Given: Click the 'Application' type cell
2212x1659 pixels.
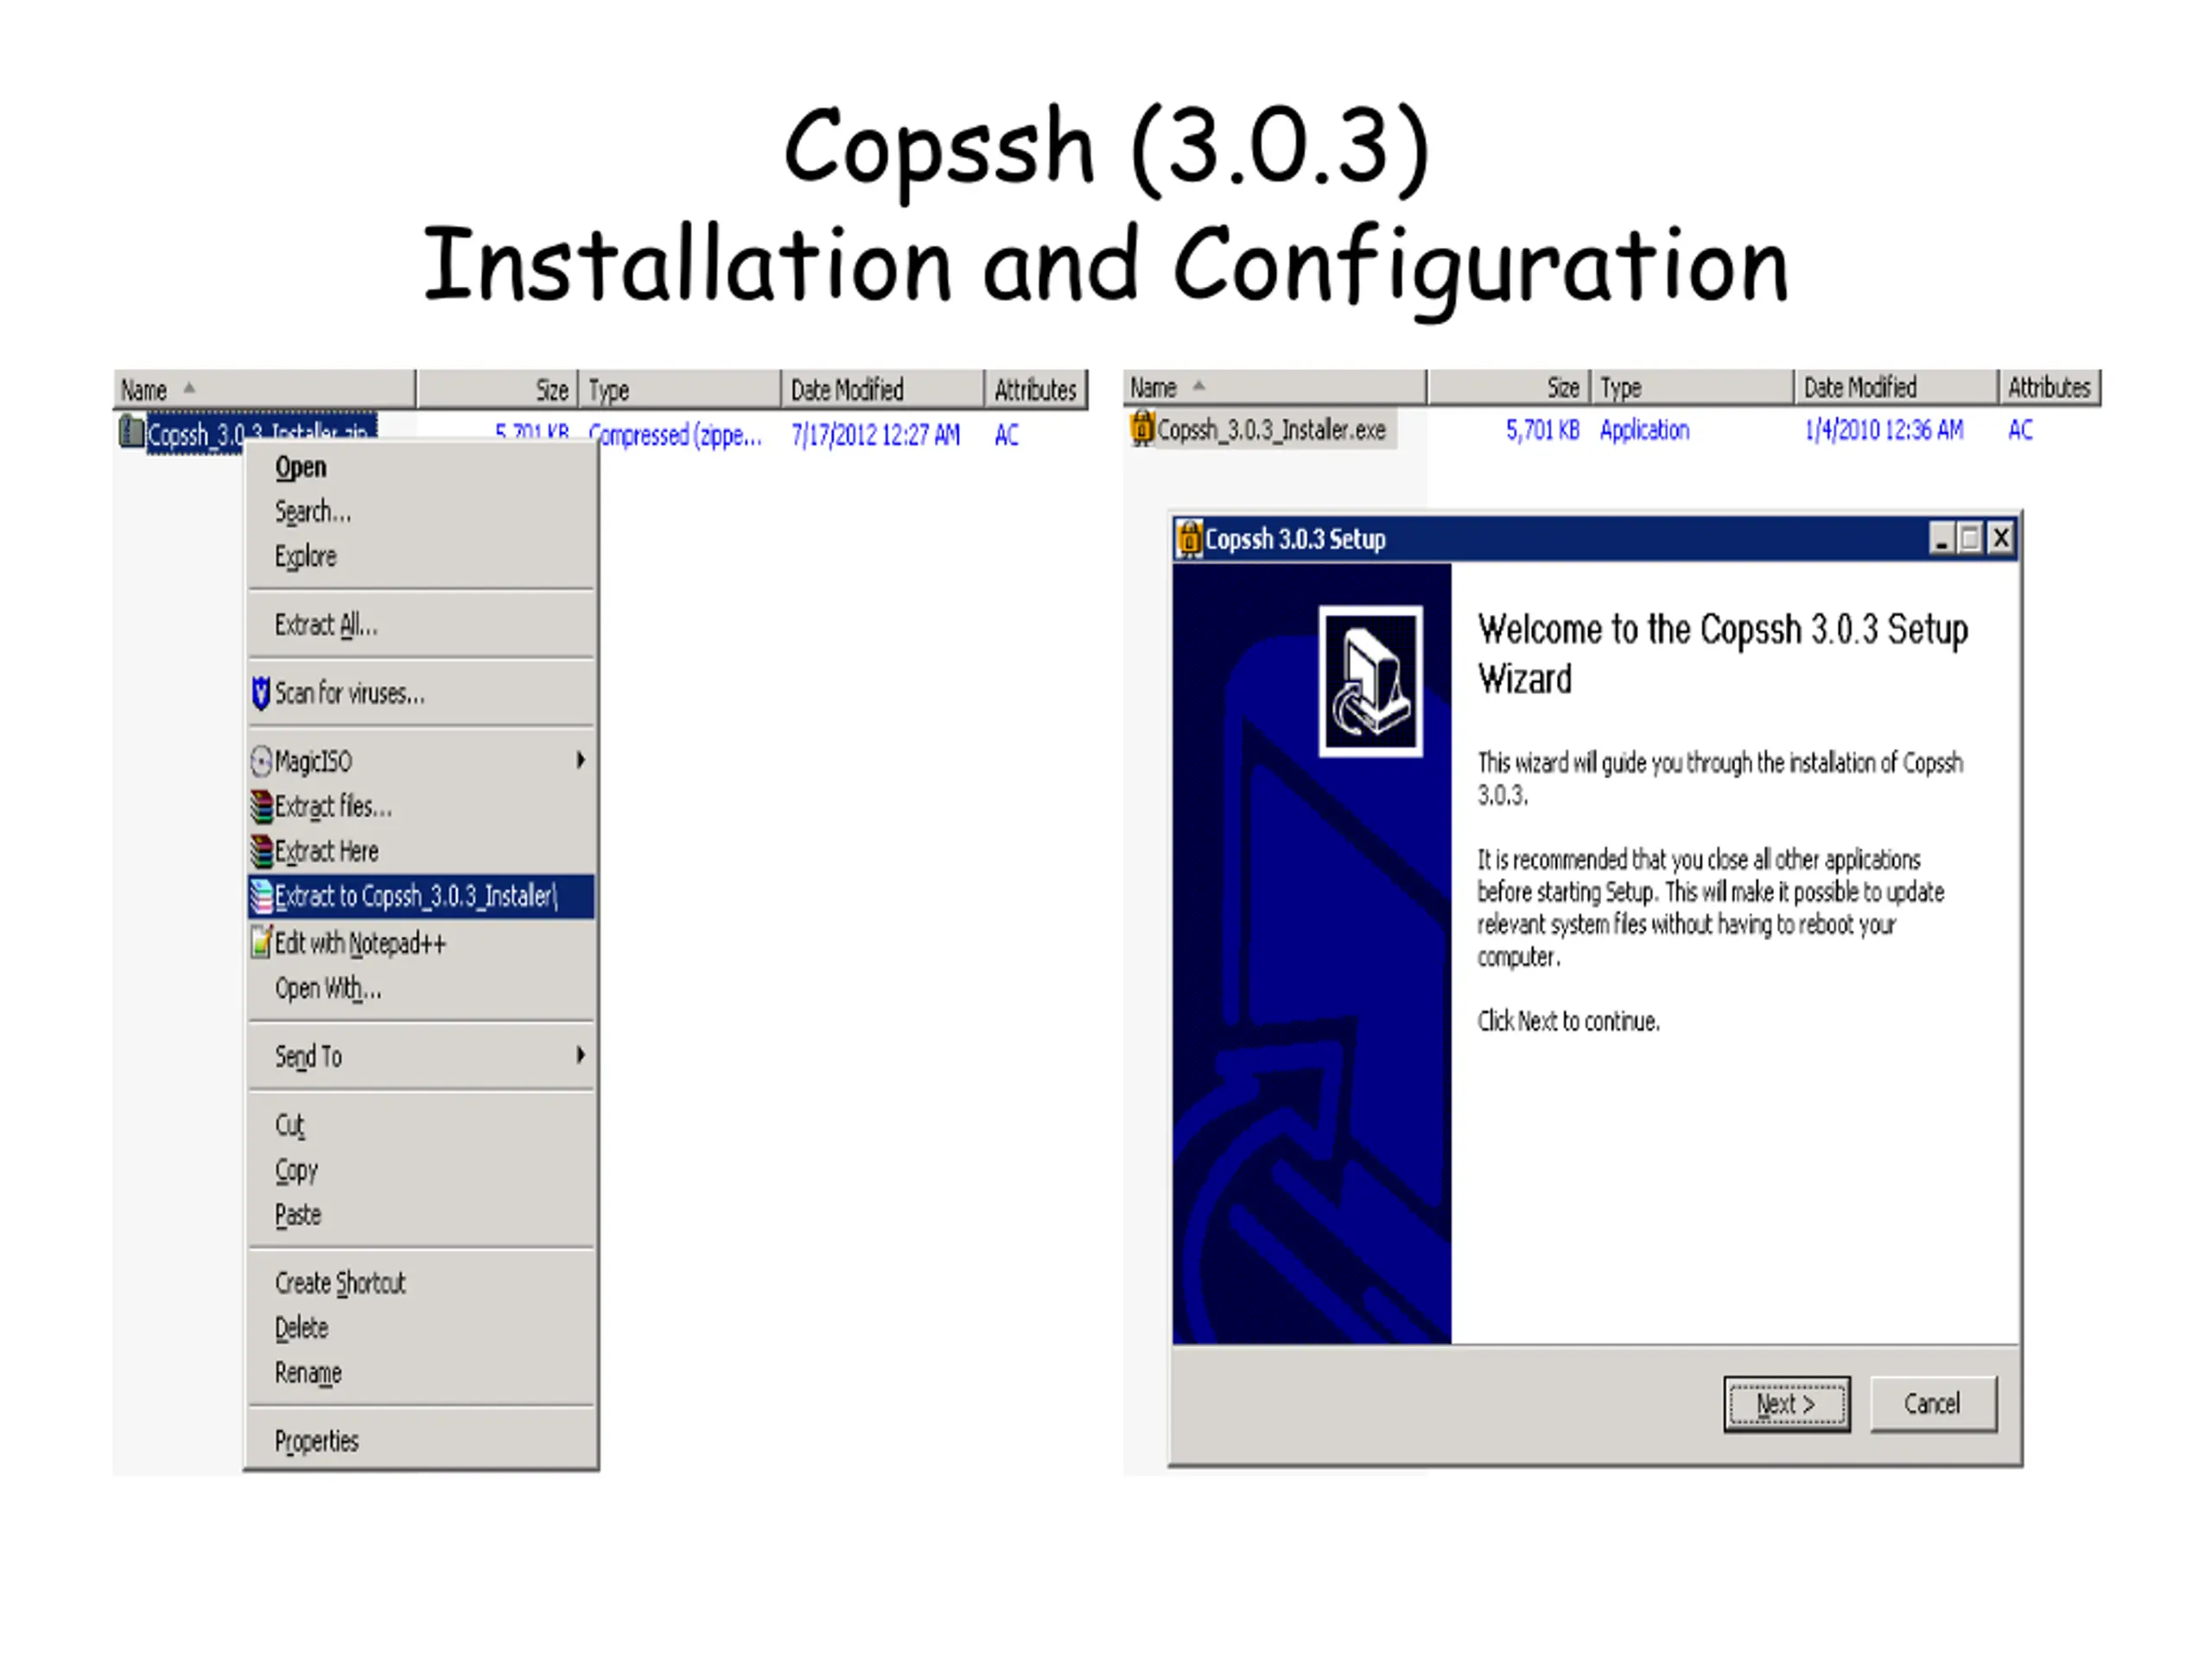Looking at the screenshot, I should click(x=1644, y=430).
